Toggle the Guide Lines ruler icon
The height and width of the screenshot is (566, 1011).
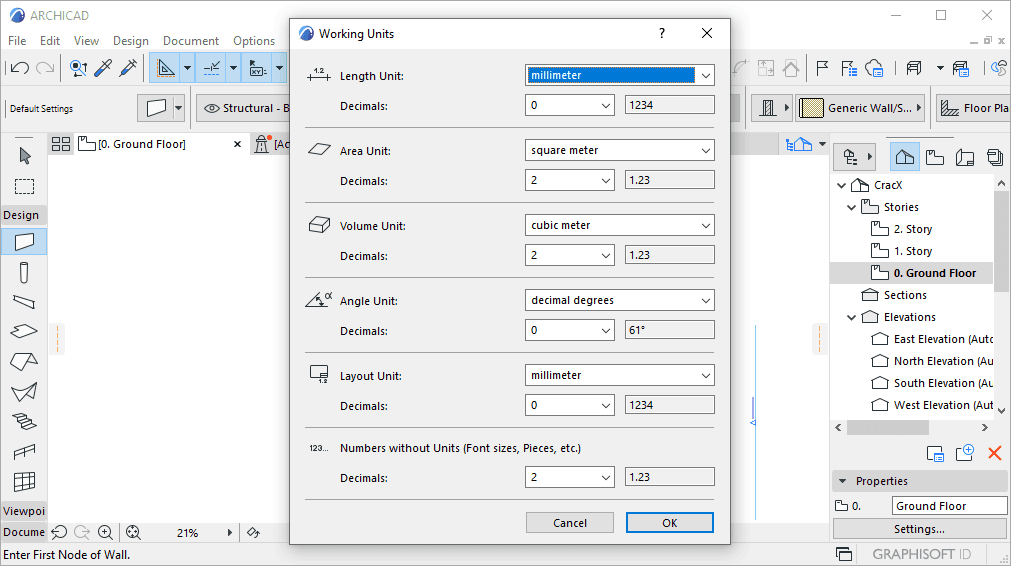point(166,68)
